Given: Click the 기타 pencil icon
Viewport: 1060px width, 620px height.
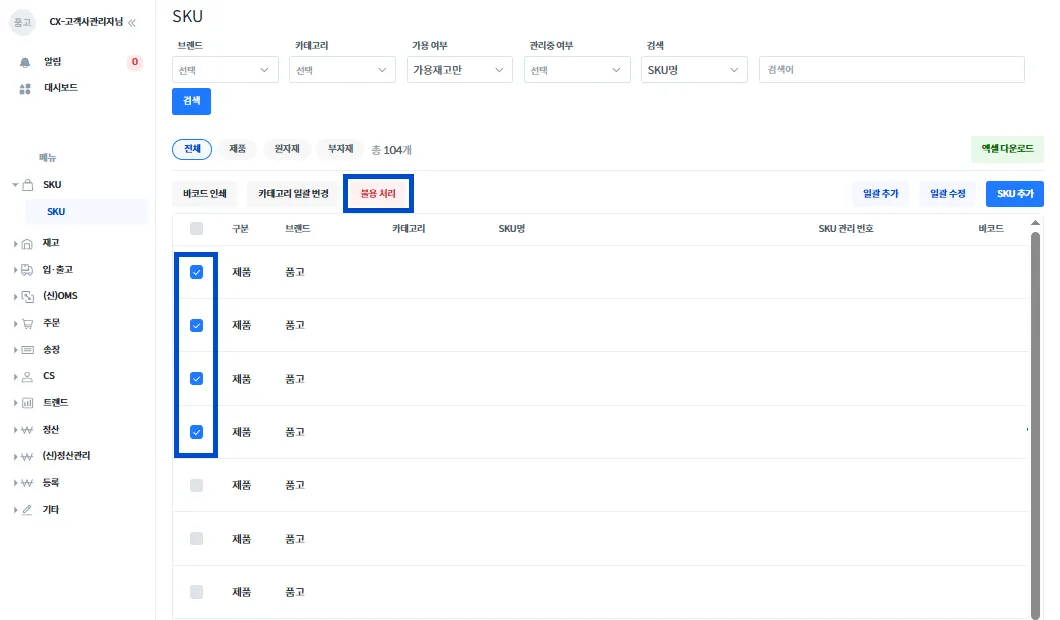Looking at the screenshot, I should pyautogui.click(x=27, y=510).
